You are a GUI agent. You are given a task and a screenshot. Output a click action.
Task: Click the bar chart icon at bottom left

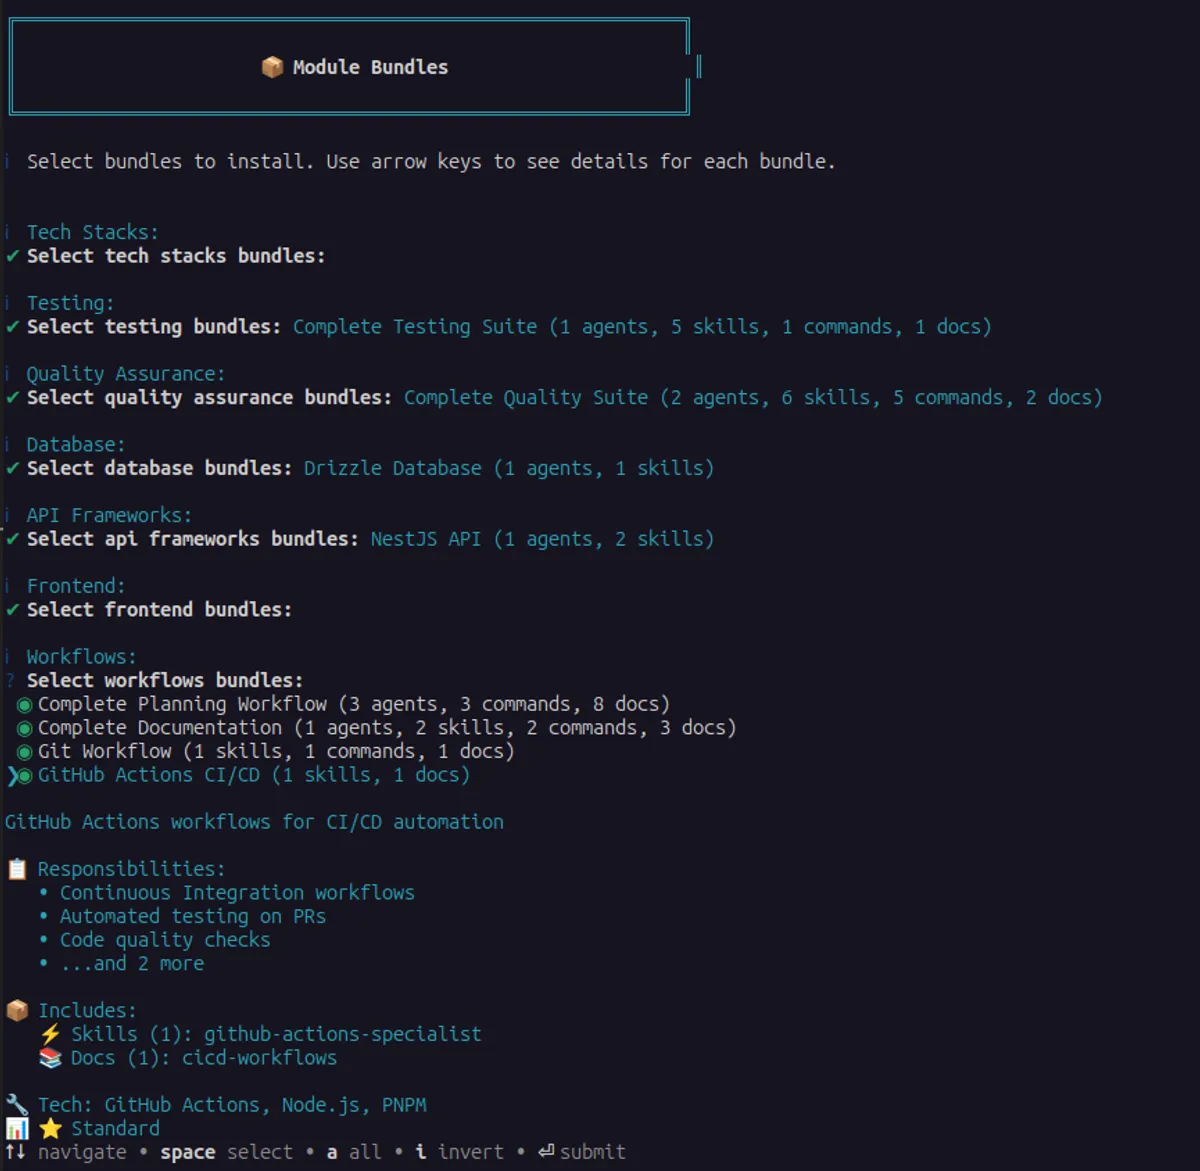pyautogui.click(x=17, y=1128)
